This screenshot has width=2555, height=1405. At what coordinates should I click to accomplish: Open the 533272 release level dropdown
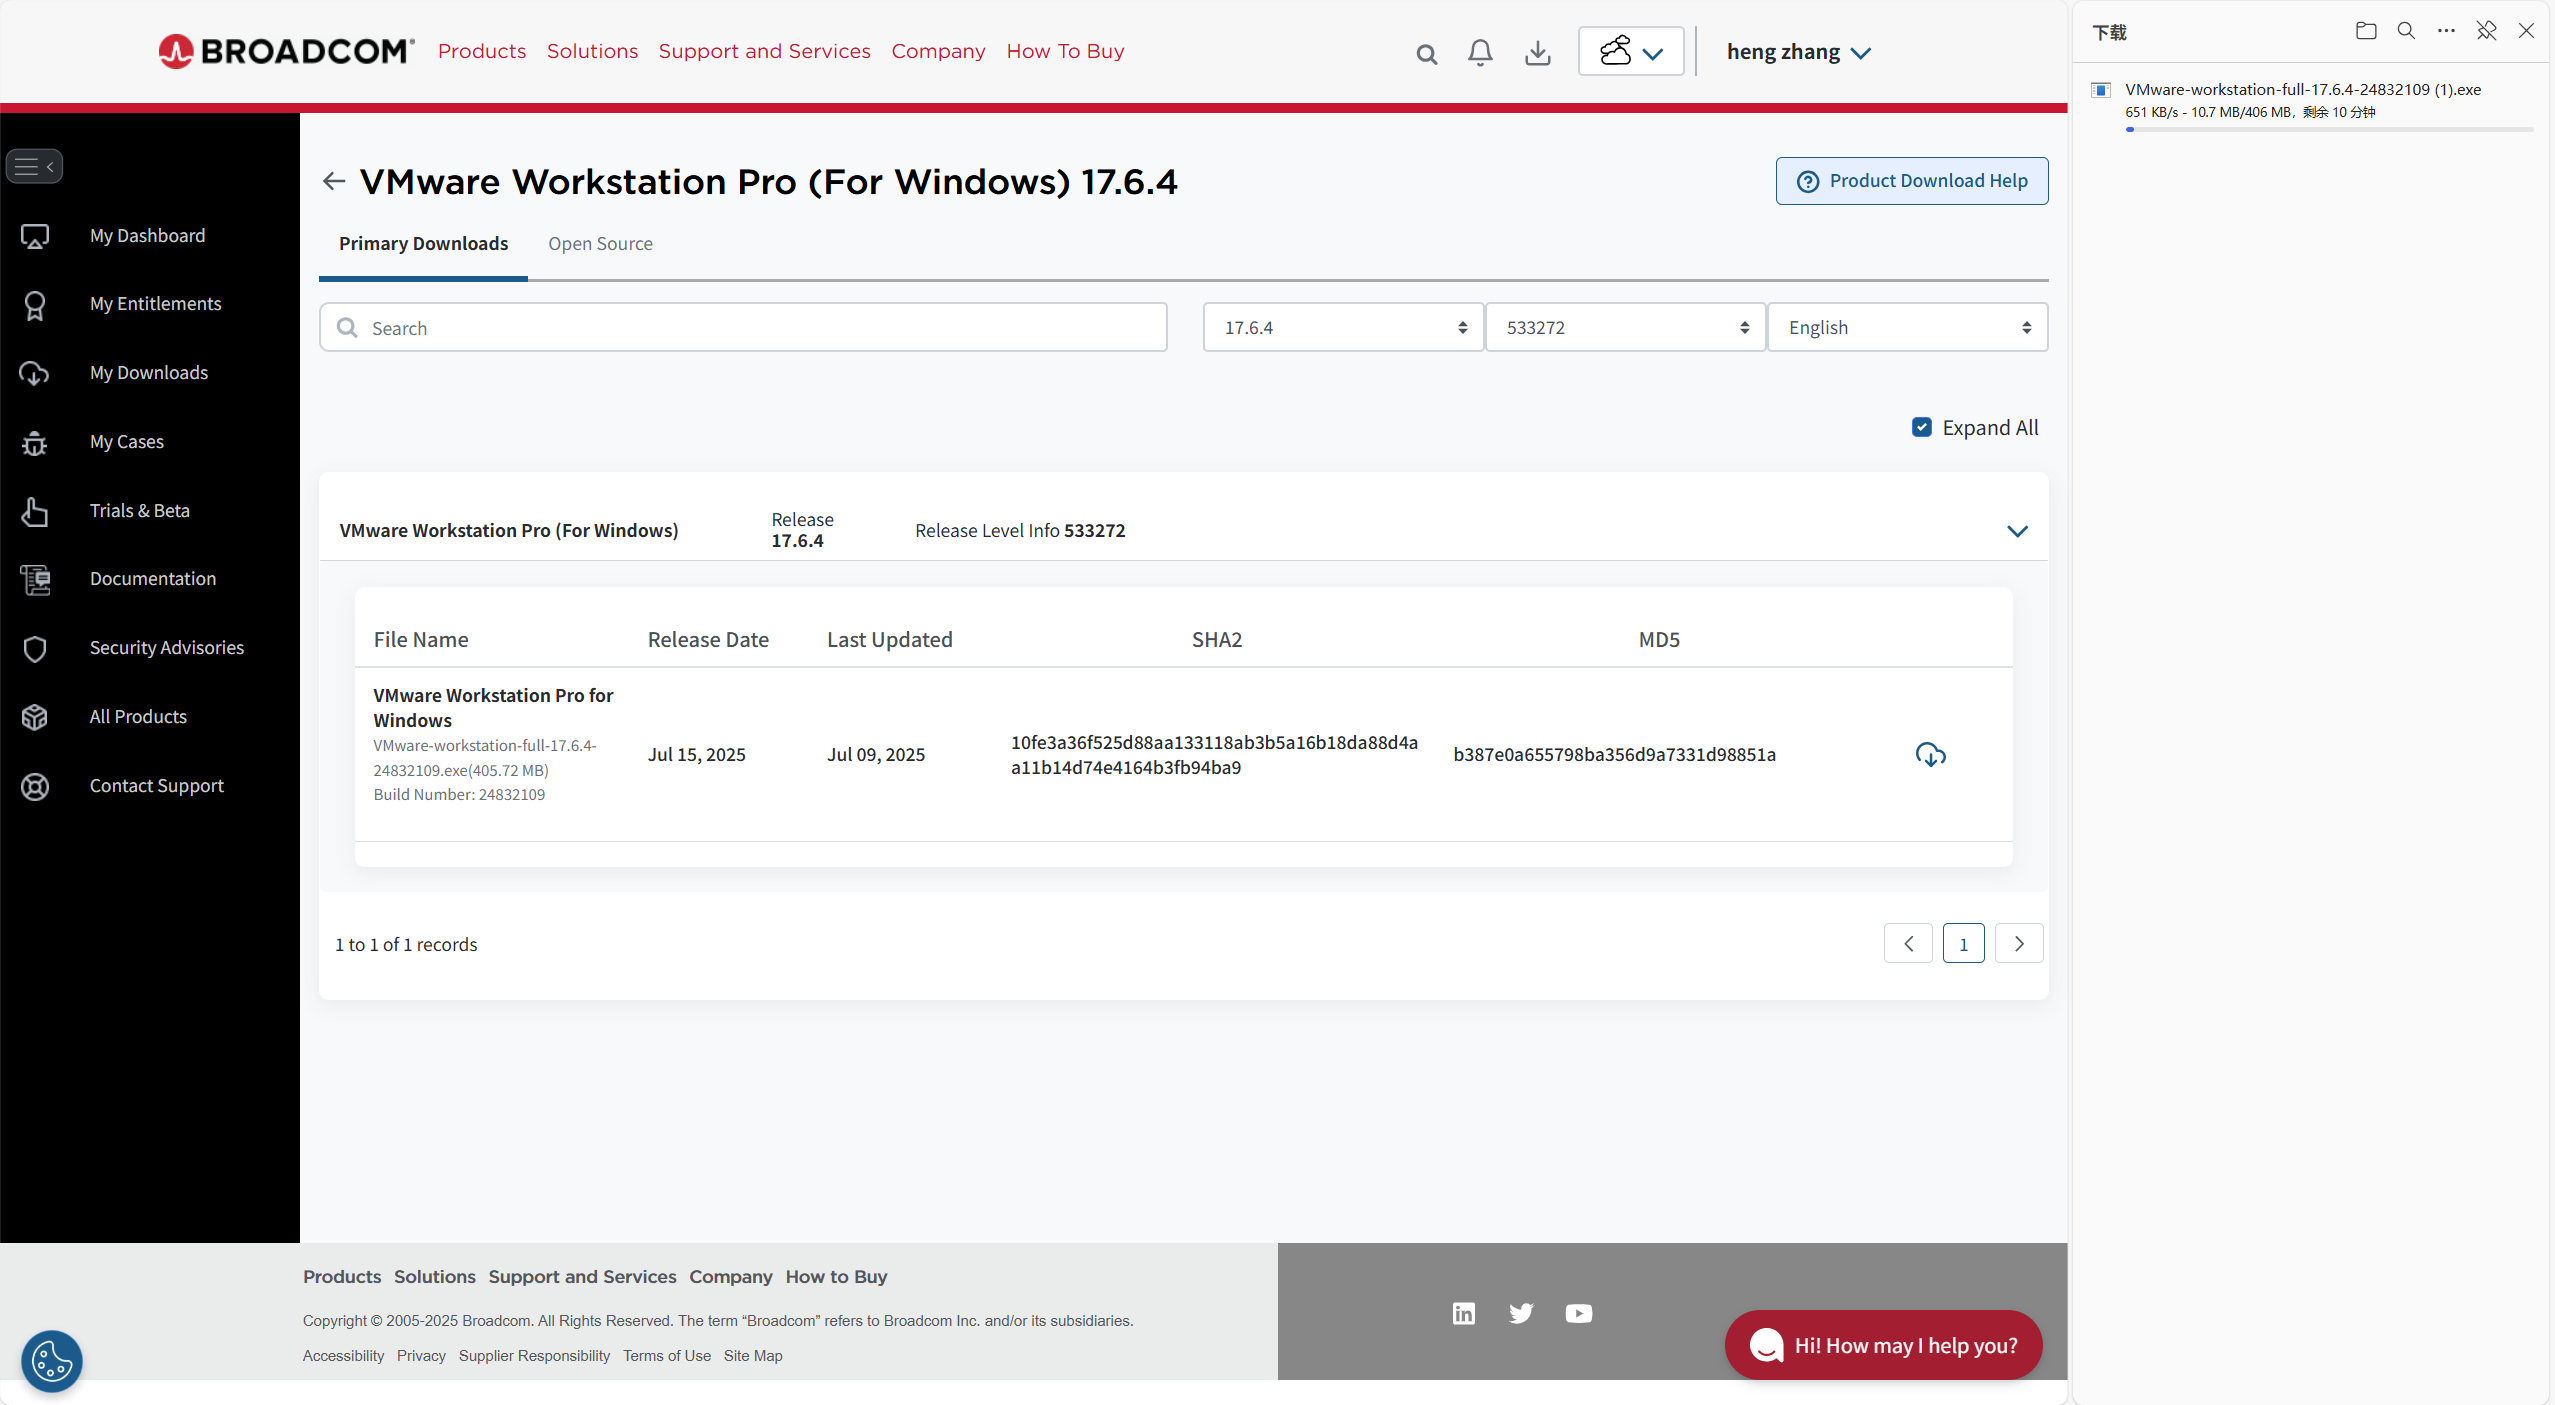pos(1625,327)
